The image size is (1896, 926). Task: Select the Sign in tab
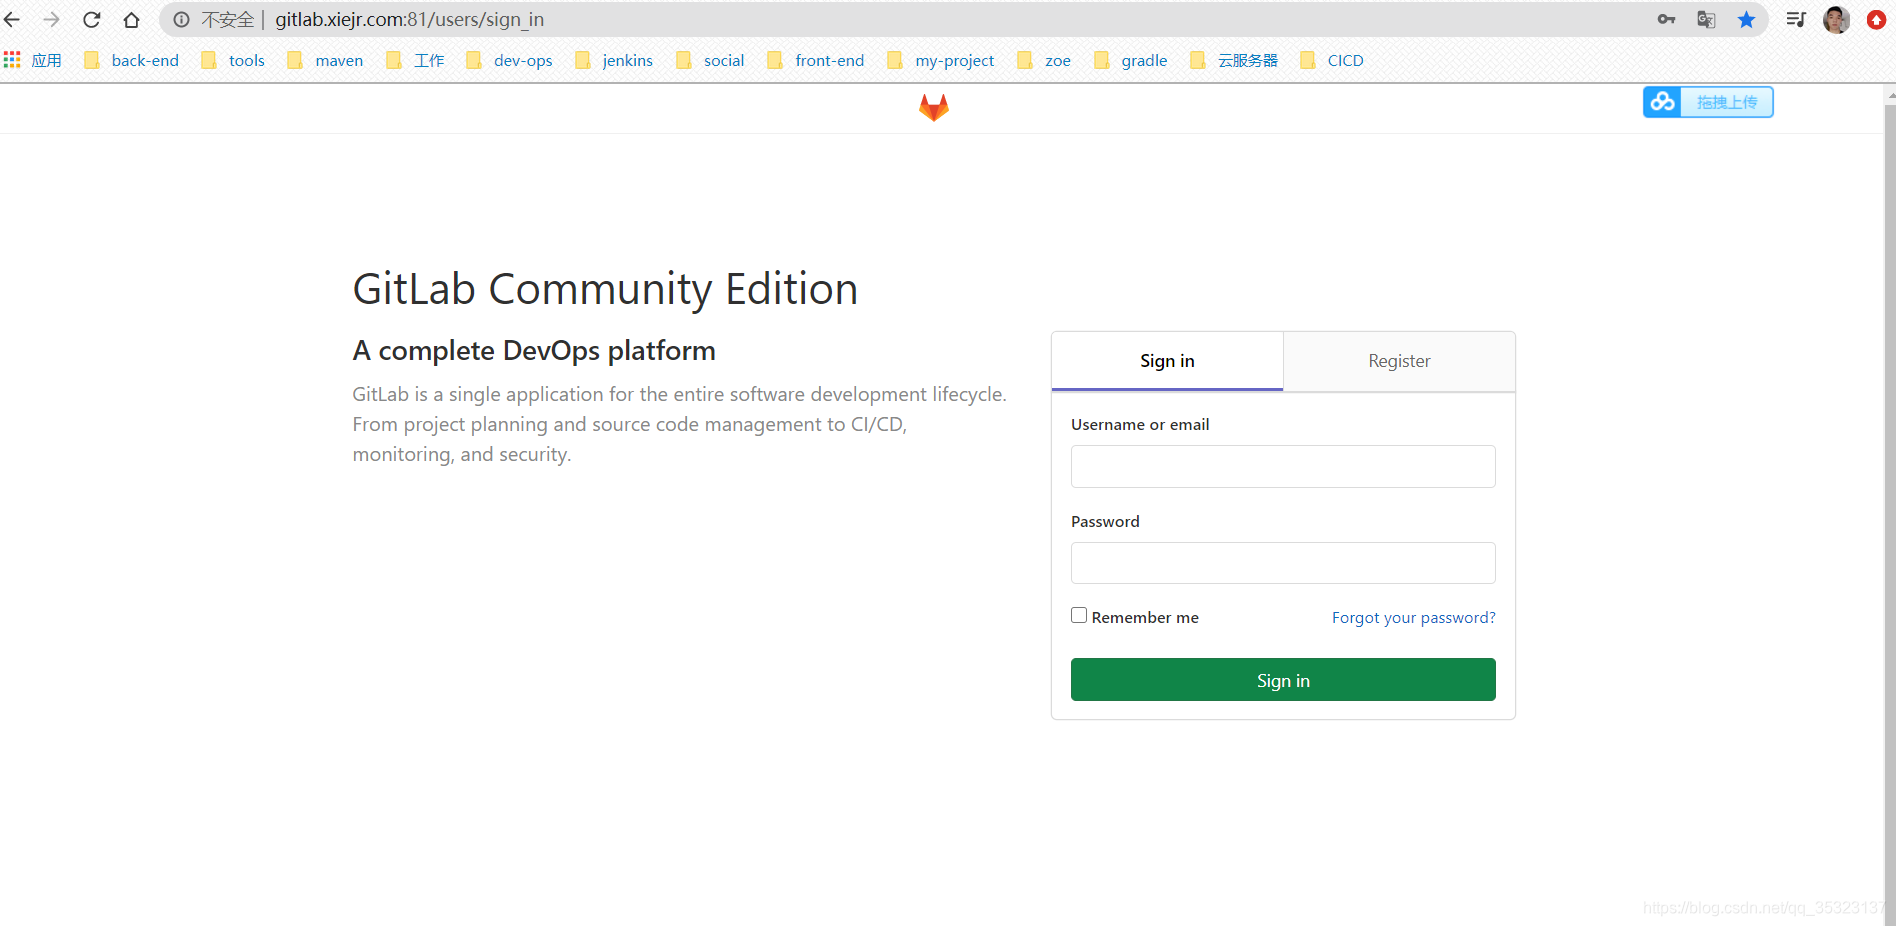[x=1167, y=361]
